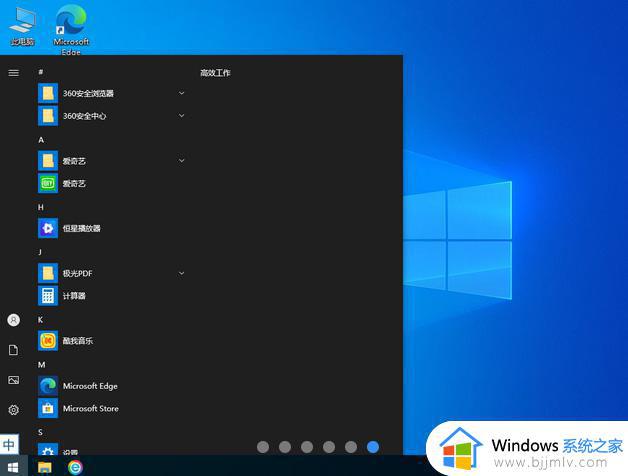Screen dimensions: 628x476
Task: Expand the 极光PDF folder chevron
Action: point(181,273)
